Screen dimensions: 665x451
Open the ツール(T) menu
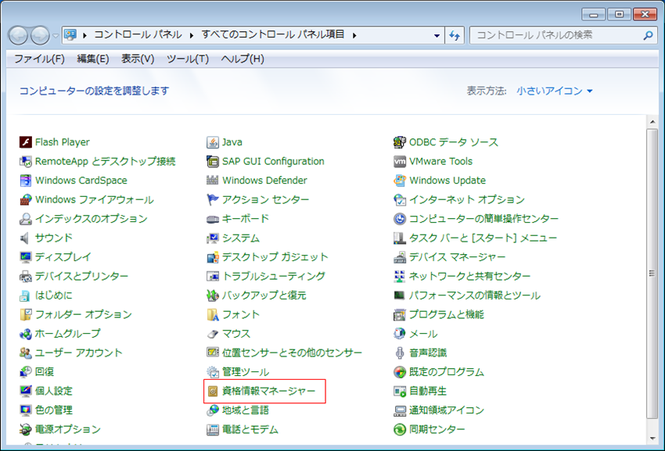[188, 59]
